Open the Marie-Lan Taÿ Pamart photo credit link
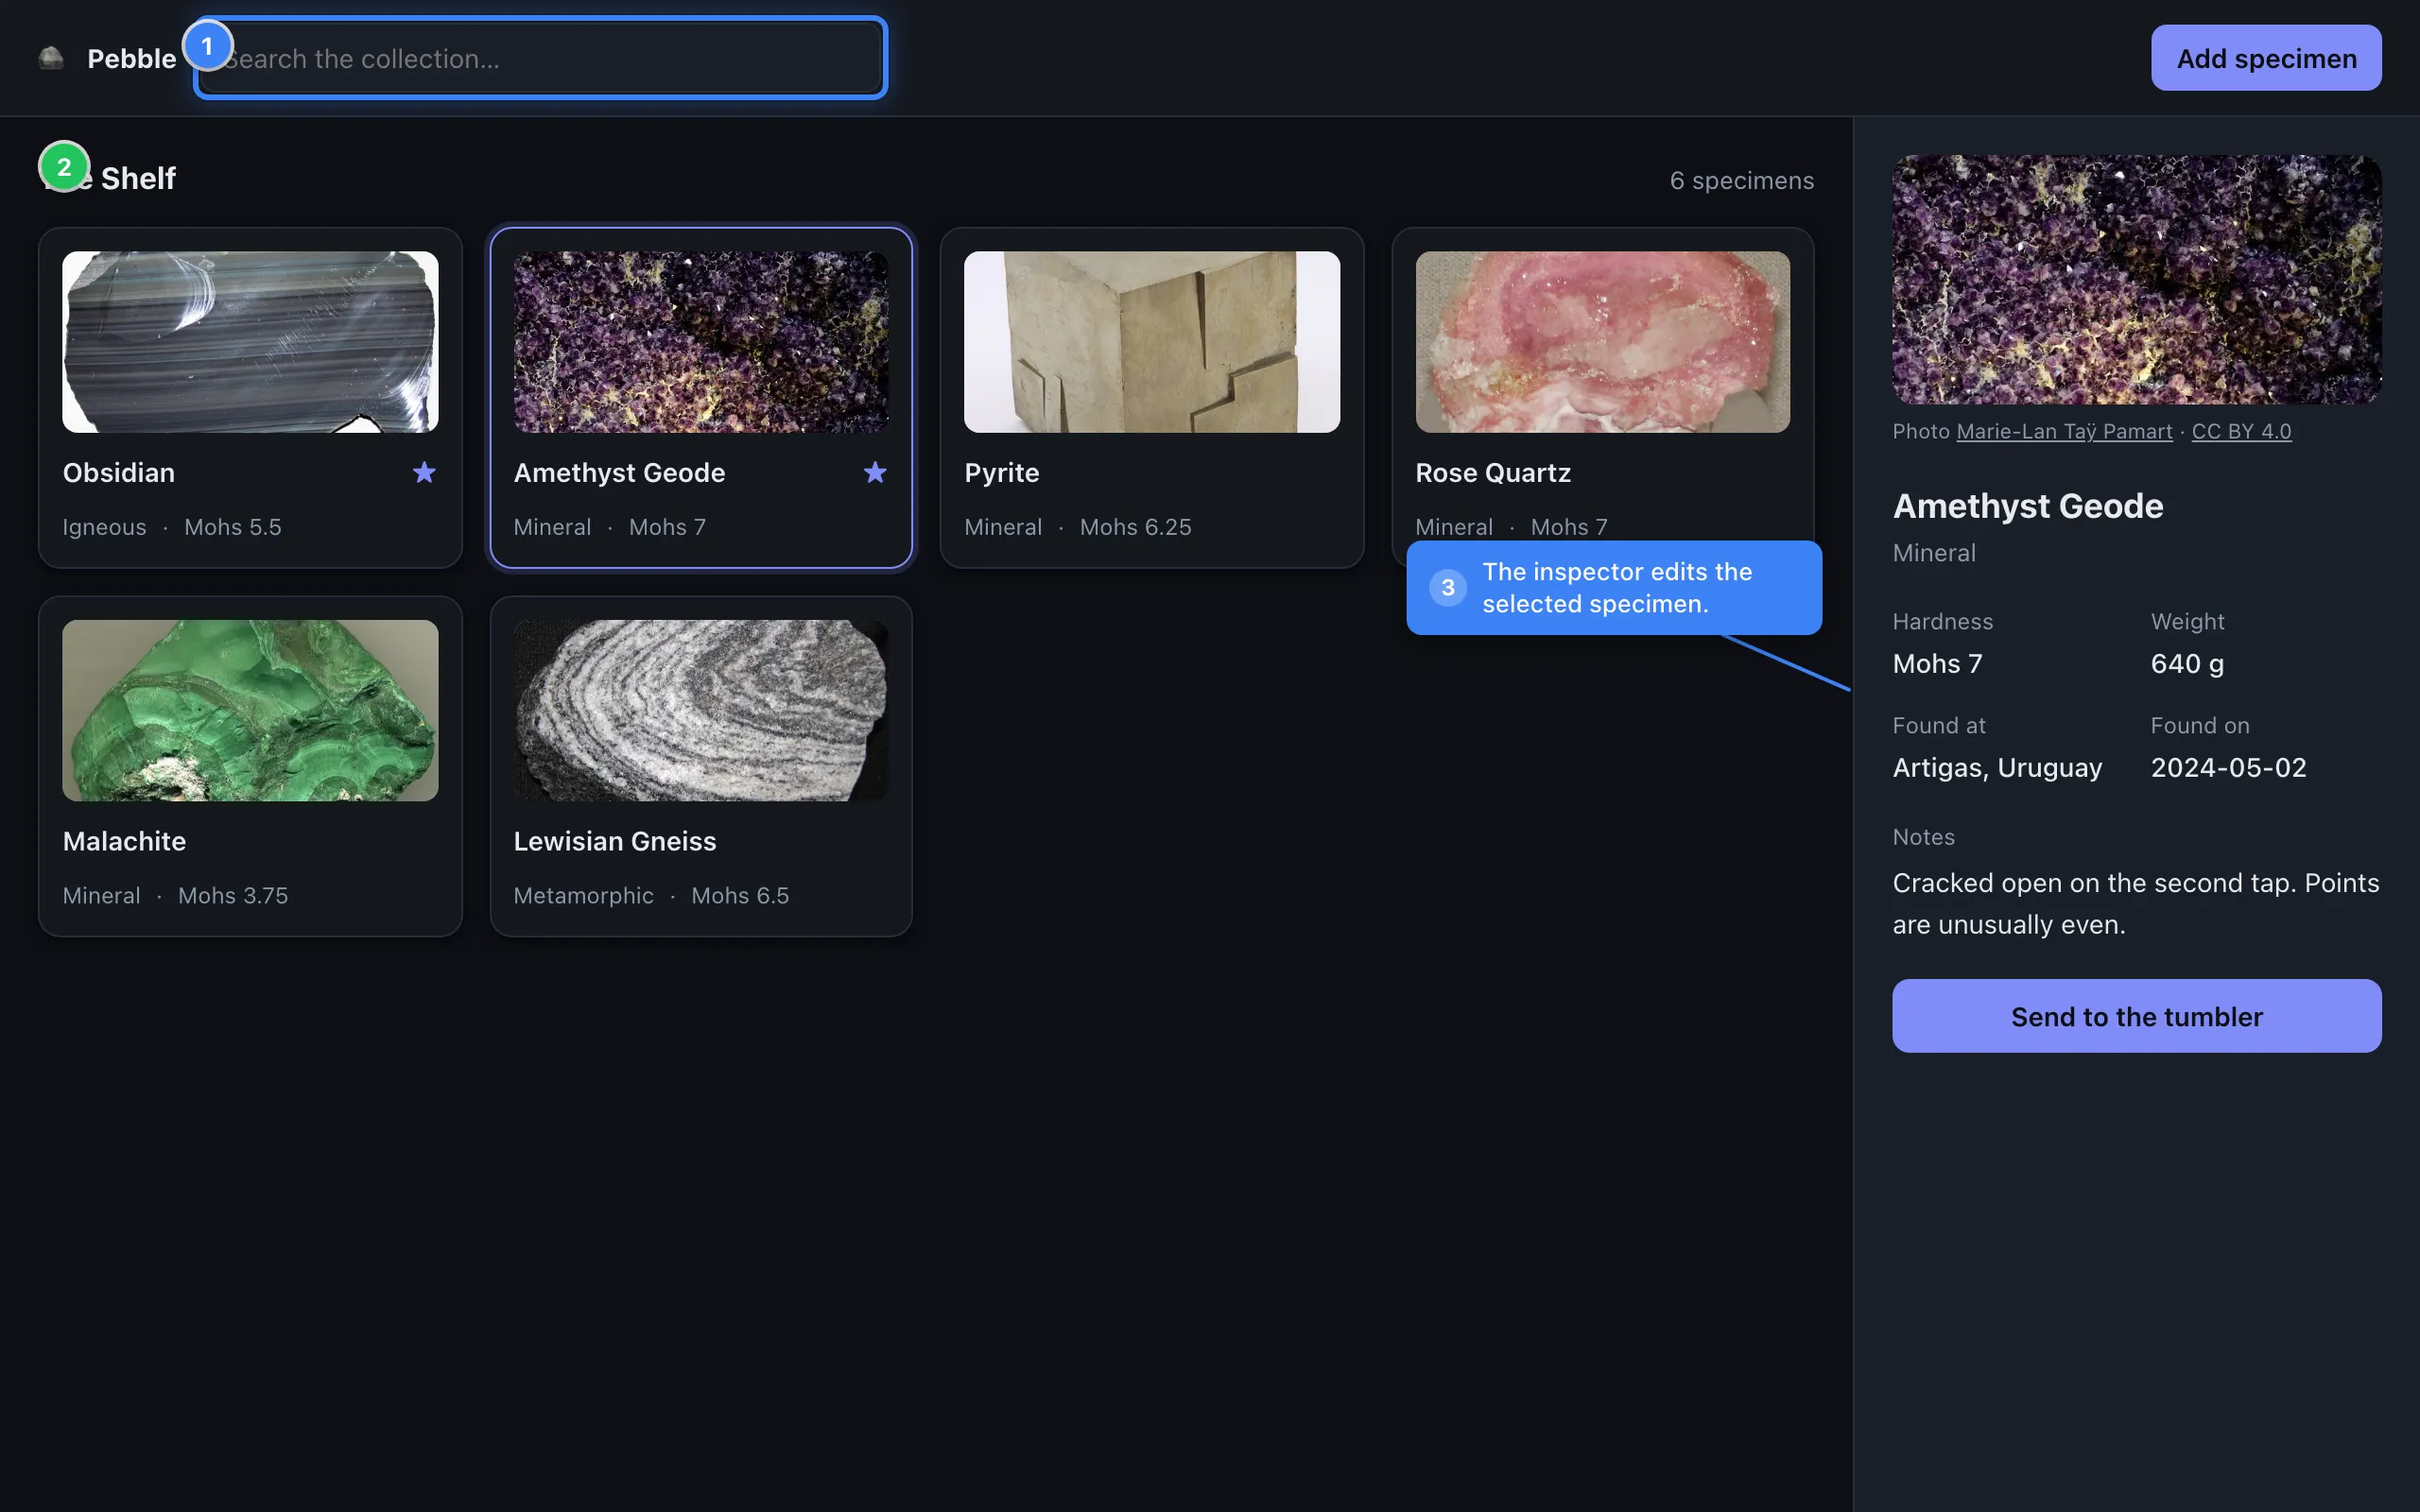The width and height of the screenshot is (2420, 1512). 2064,431
